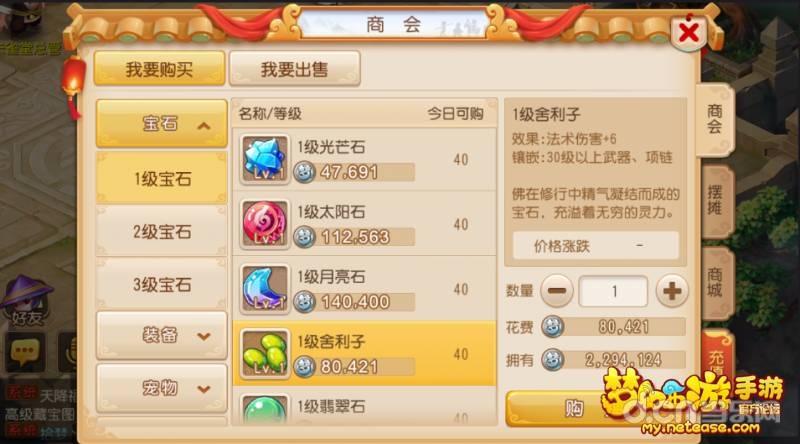800x444 pixels.
Task: Click the quantity input field
Action: 613,291
